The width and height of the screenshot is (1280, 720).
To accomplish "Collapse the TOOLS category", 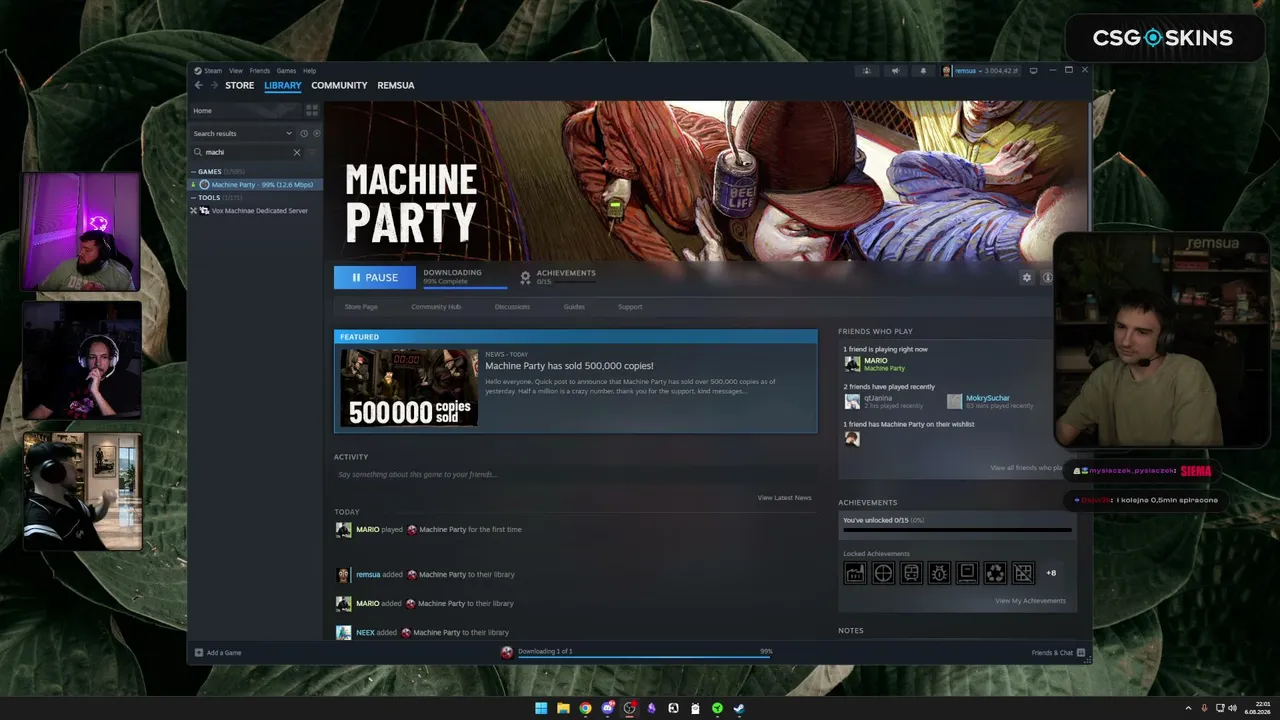I will (x=209, y=197).
